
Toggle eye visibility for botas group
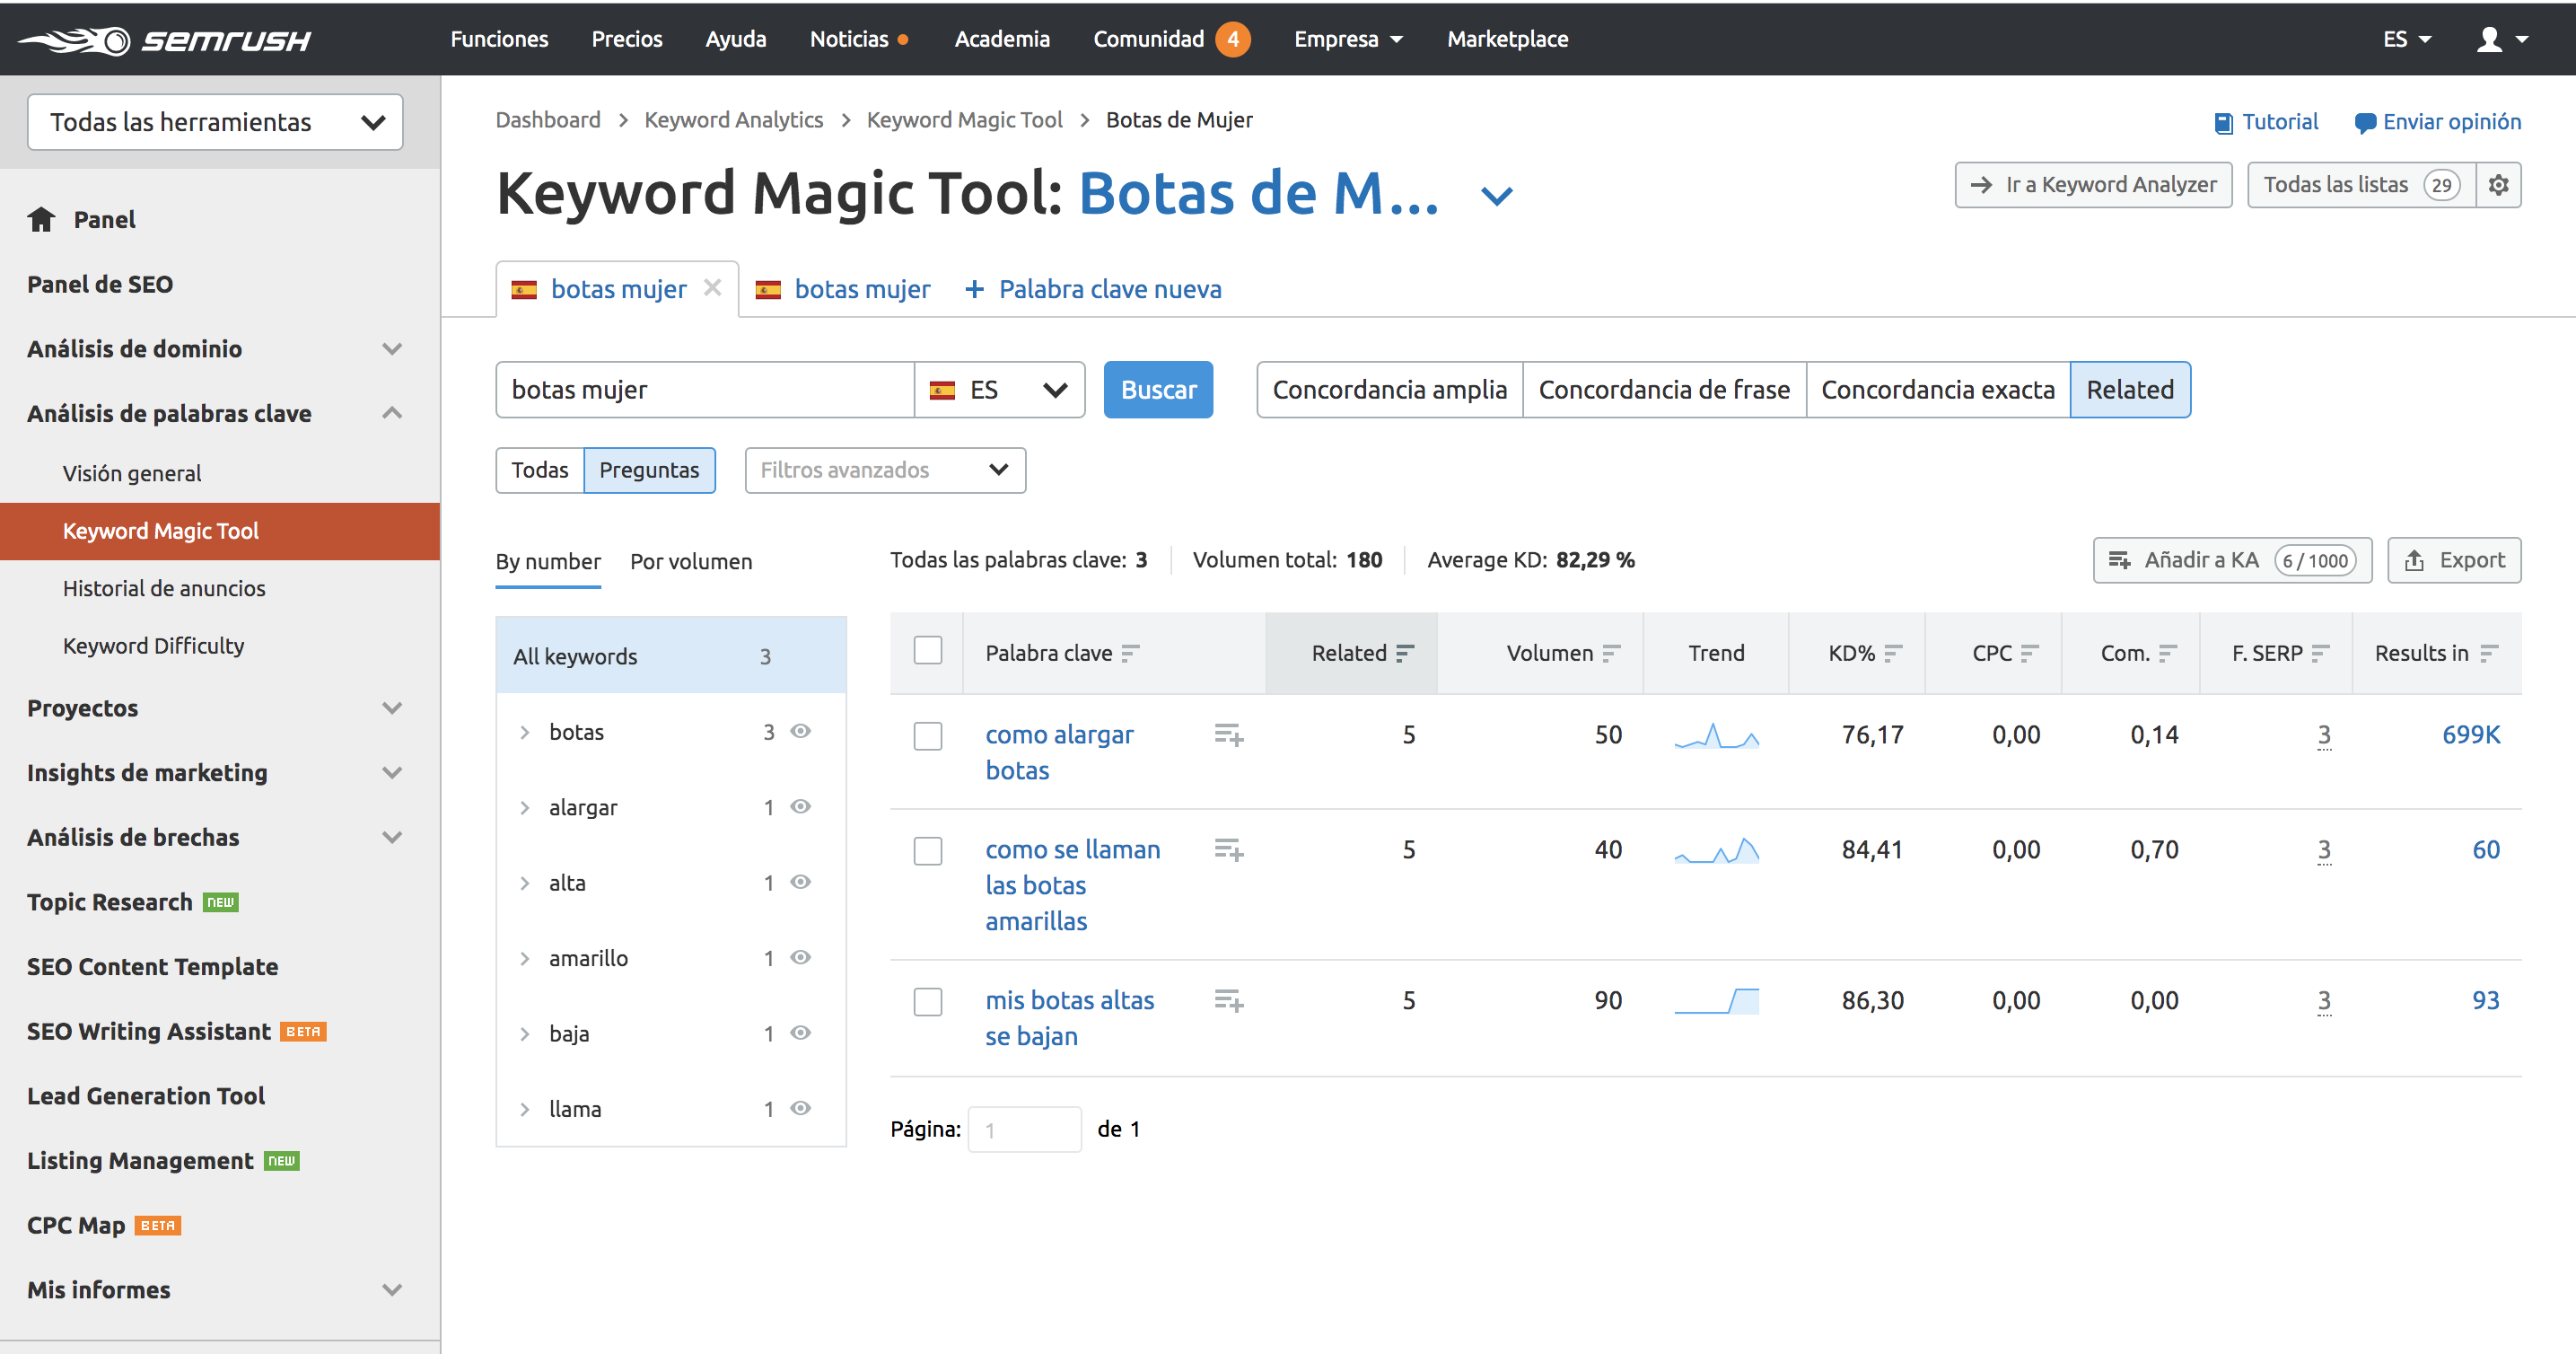(x=800, y=731)
